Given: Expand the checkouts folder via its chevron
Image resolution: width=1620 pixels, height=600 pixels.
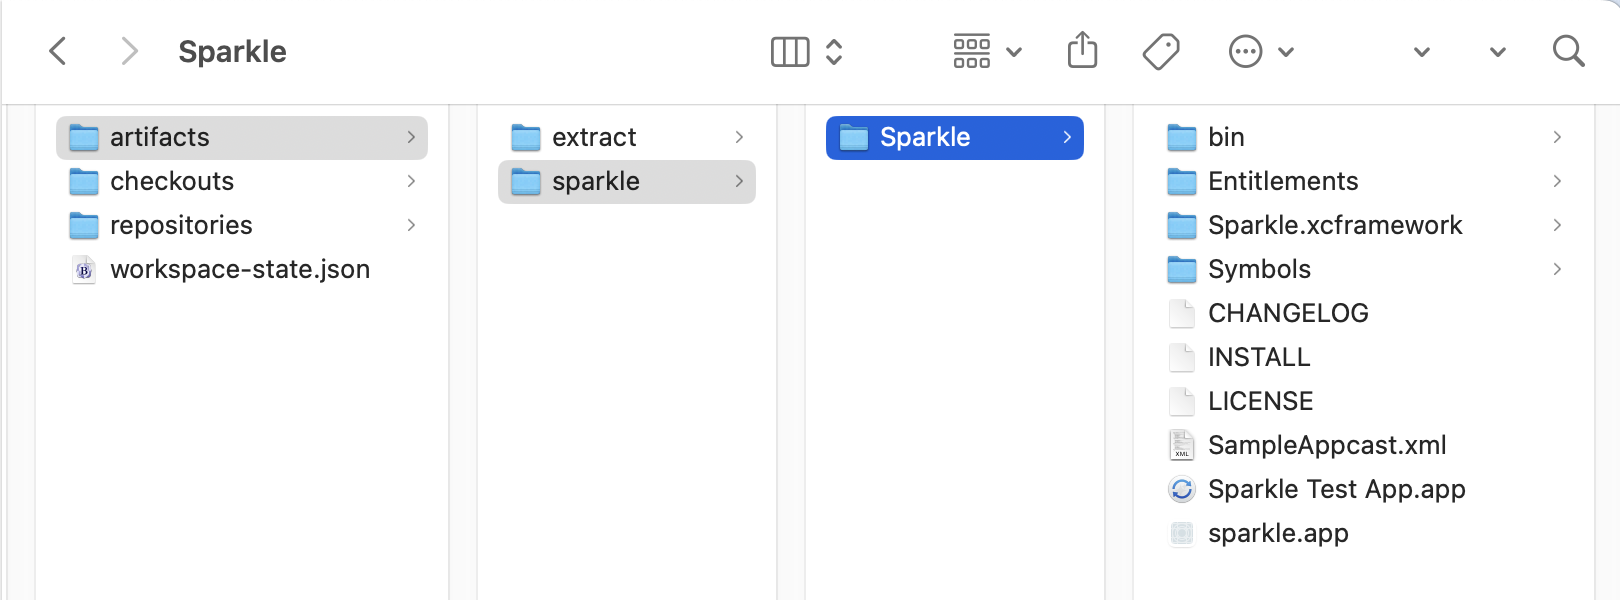Looking at the screenshot, I should [412, 181].
